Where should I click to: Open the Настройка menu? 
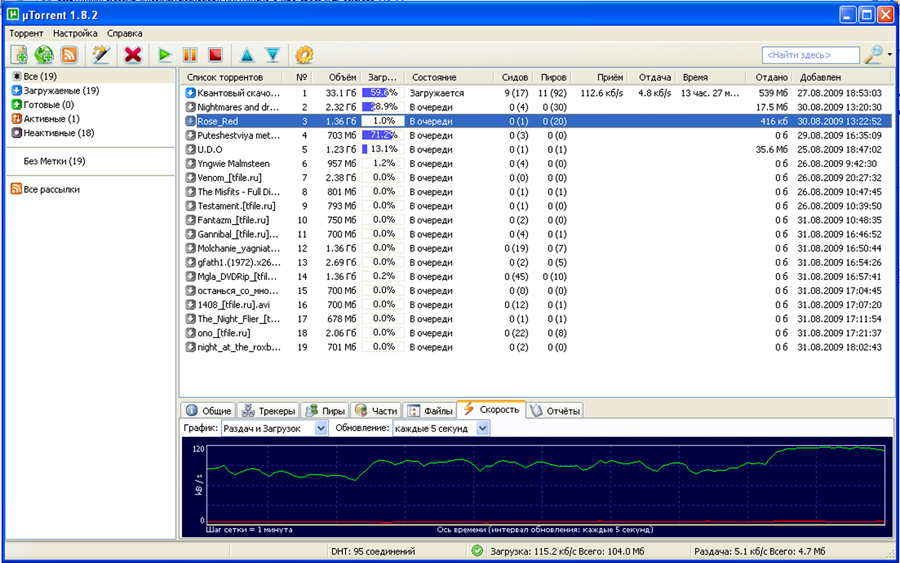tap(76, 33)
